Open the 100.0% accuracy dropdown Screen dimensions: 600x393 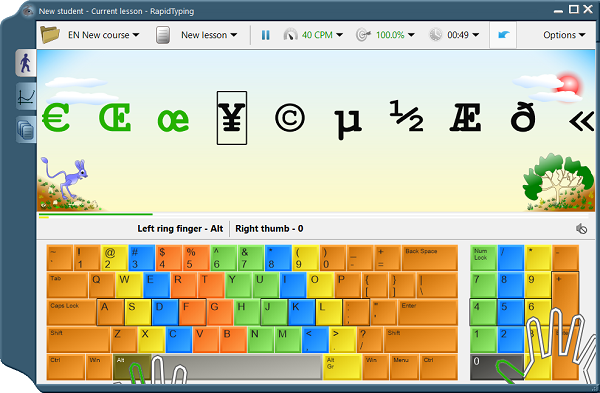tap(395, 35)
